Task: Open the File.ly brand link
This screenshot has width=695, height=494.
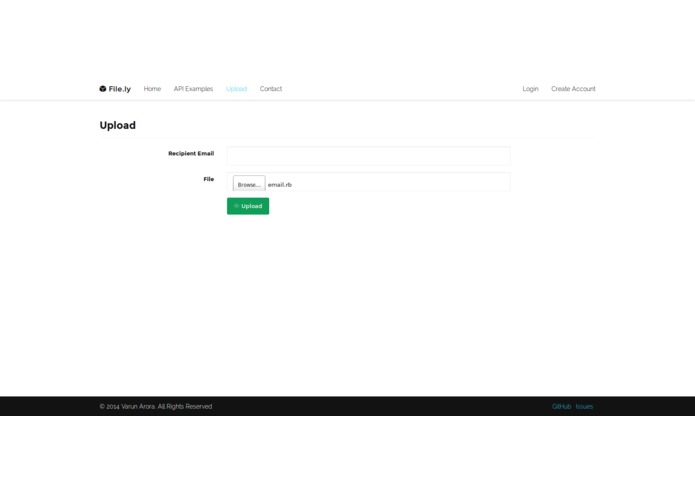Action: pyautogui.click(x=115, y=89)
